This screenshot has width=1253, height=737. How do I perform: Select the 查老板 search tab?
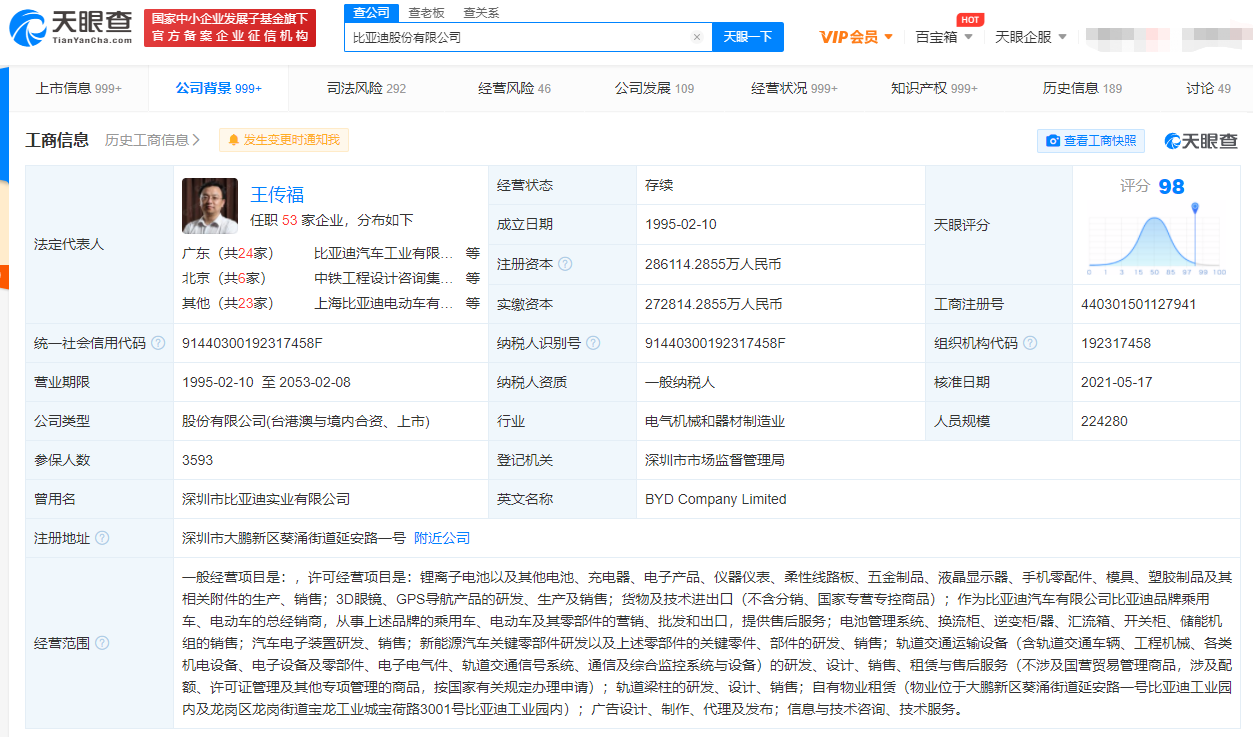click(x=428, y=13)
